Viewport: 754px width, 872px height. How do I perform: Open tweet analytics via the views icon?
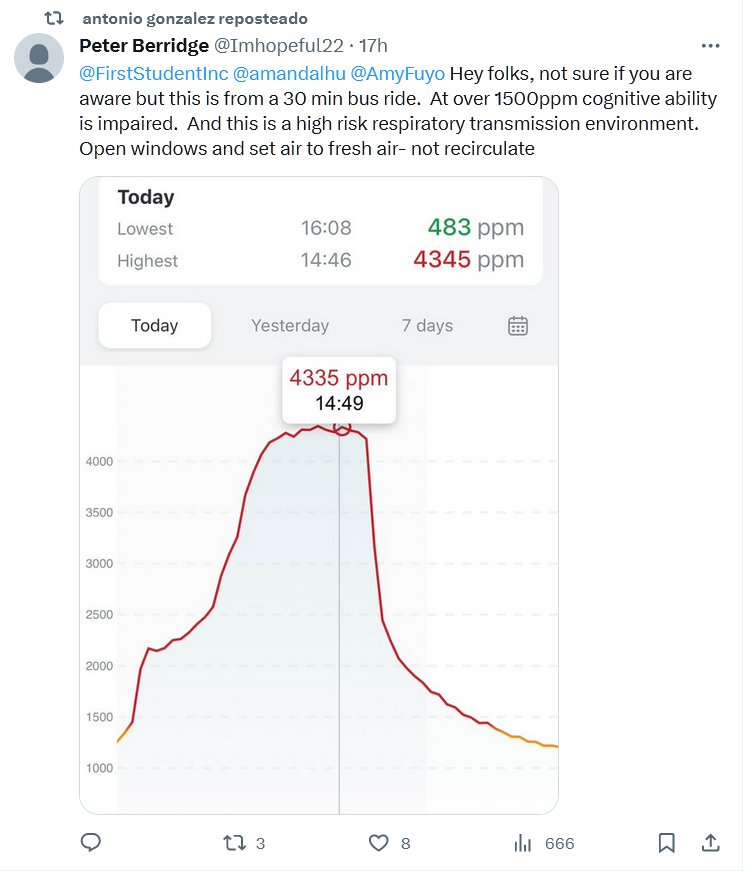coord(522,843)
